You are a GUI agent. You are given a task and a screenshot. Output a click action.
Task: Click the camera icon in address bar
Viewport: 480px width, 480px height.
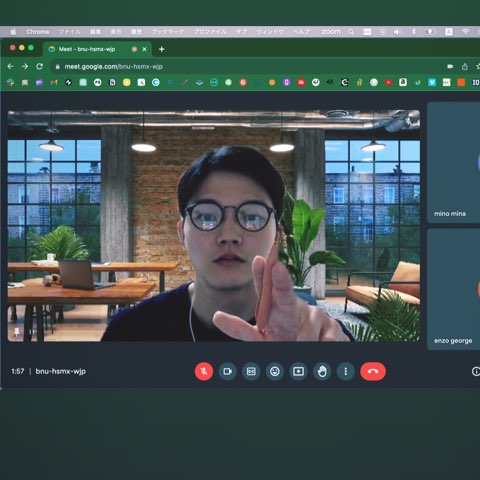point(450,66)
